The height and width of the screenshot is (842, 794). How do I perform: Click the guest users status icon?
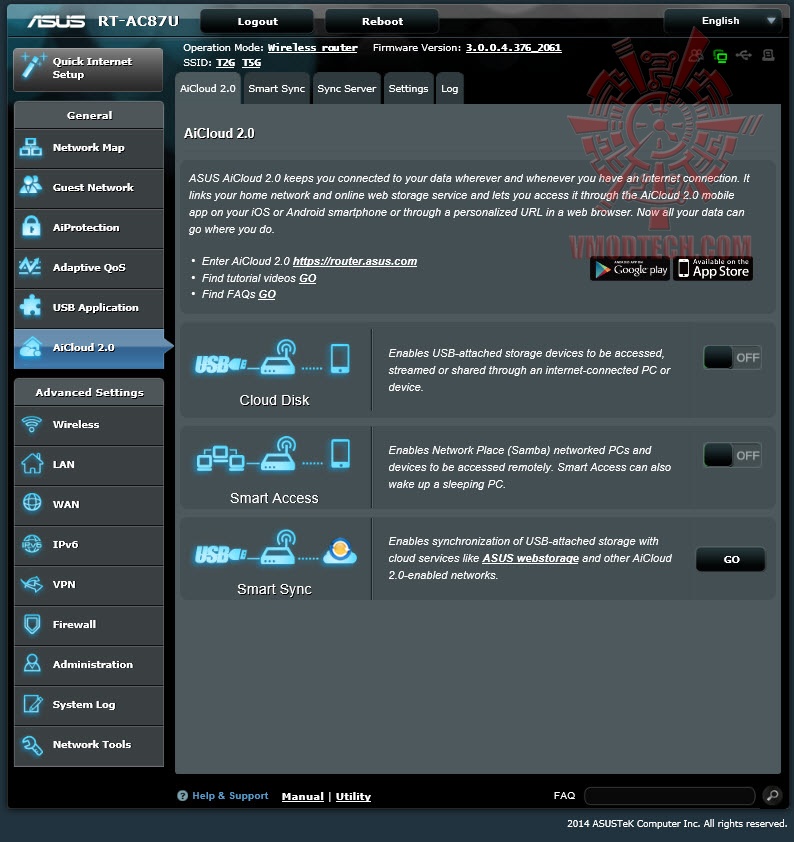tap(696, 55)
